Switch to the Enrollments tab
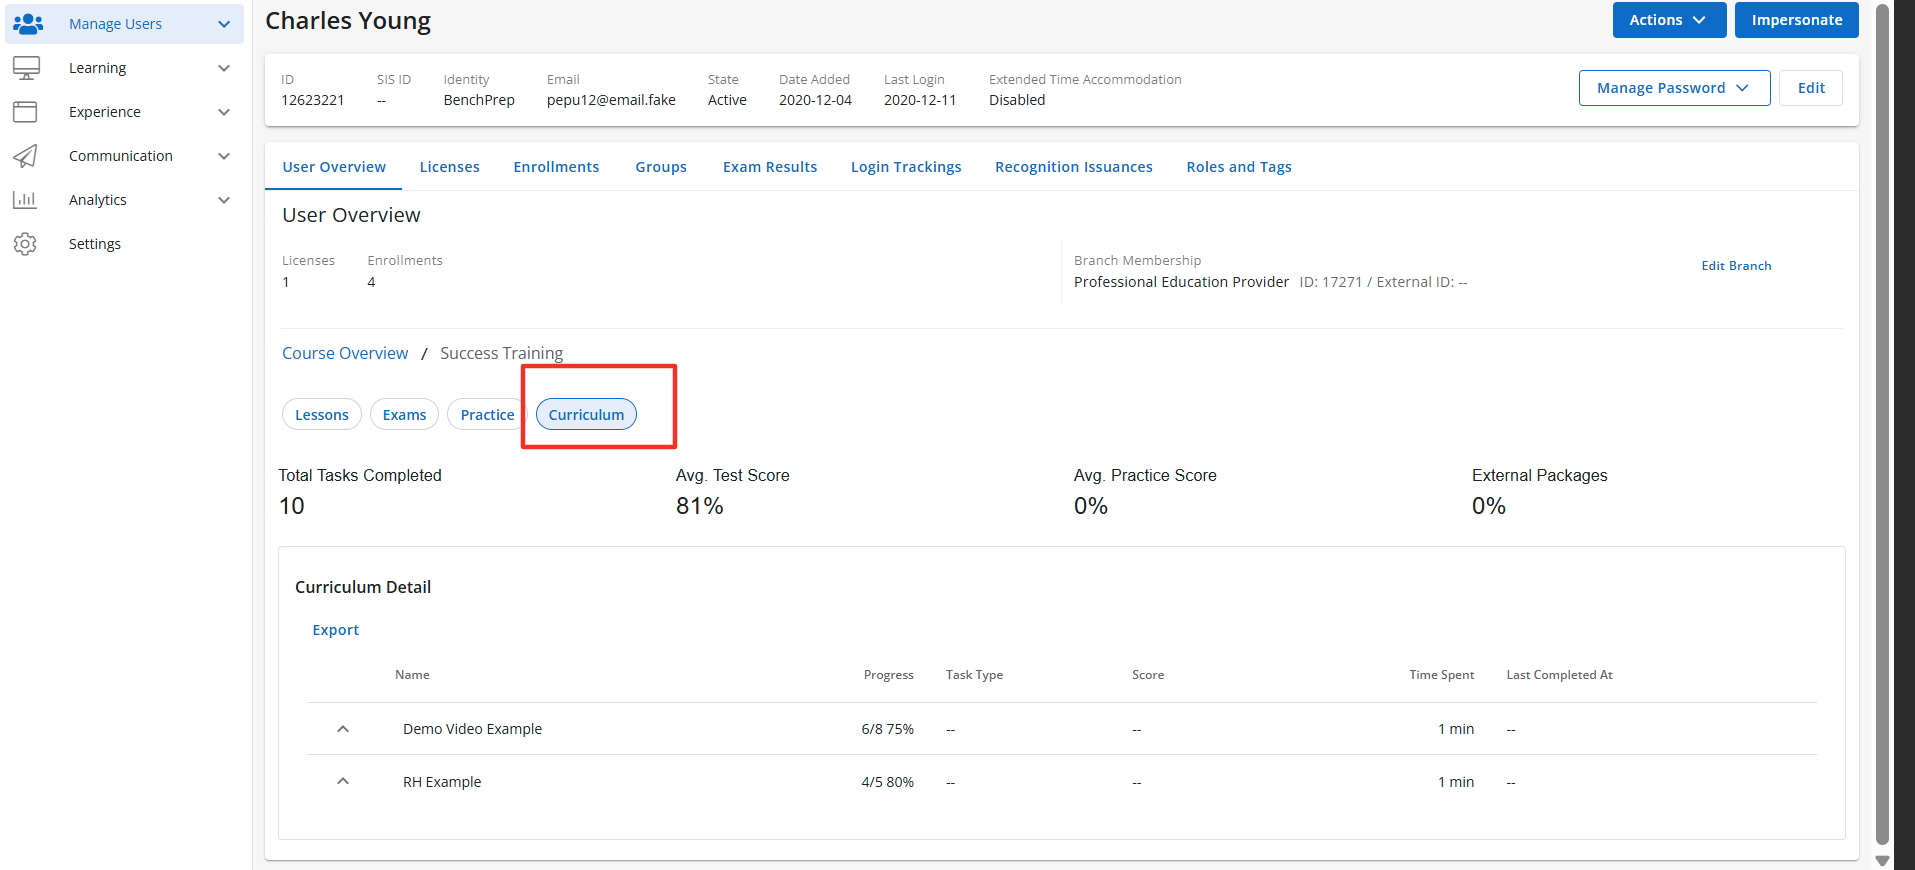The width and height of the screenshot is (1915, 870). 556,167
